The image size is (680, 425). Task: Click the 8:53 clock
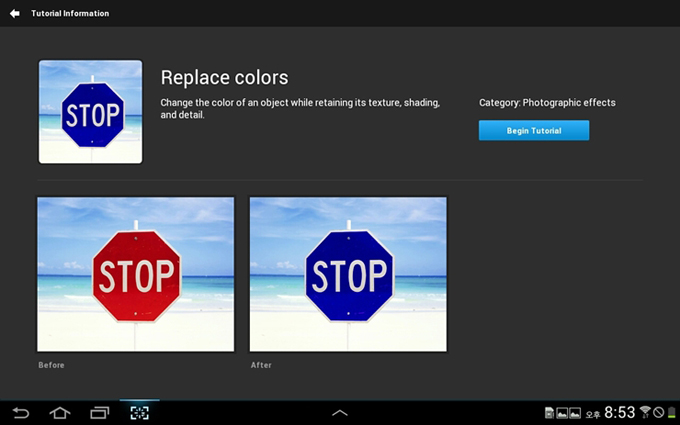point(620,412)
